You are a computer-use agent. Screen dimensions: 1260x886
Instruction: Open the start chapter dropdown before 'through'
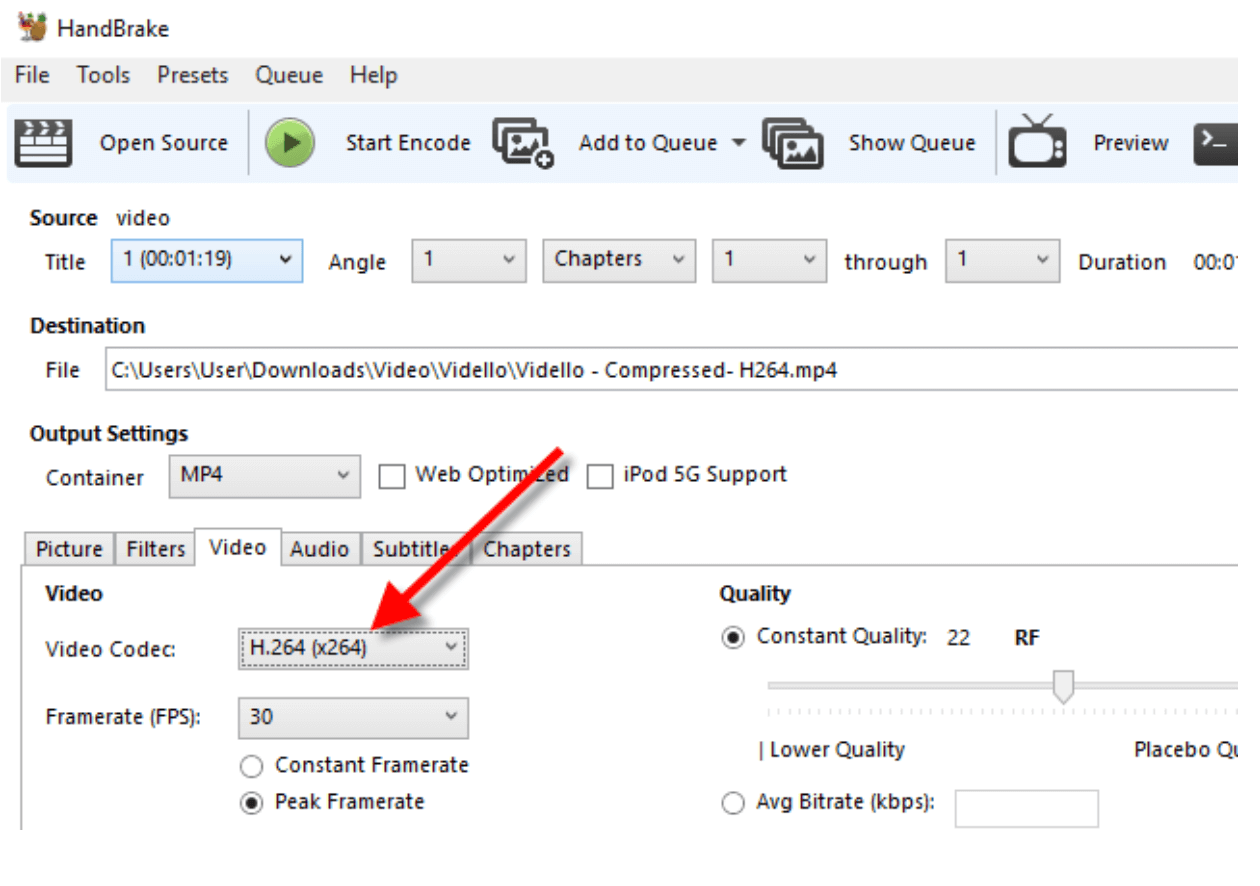coord(769,260)
